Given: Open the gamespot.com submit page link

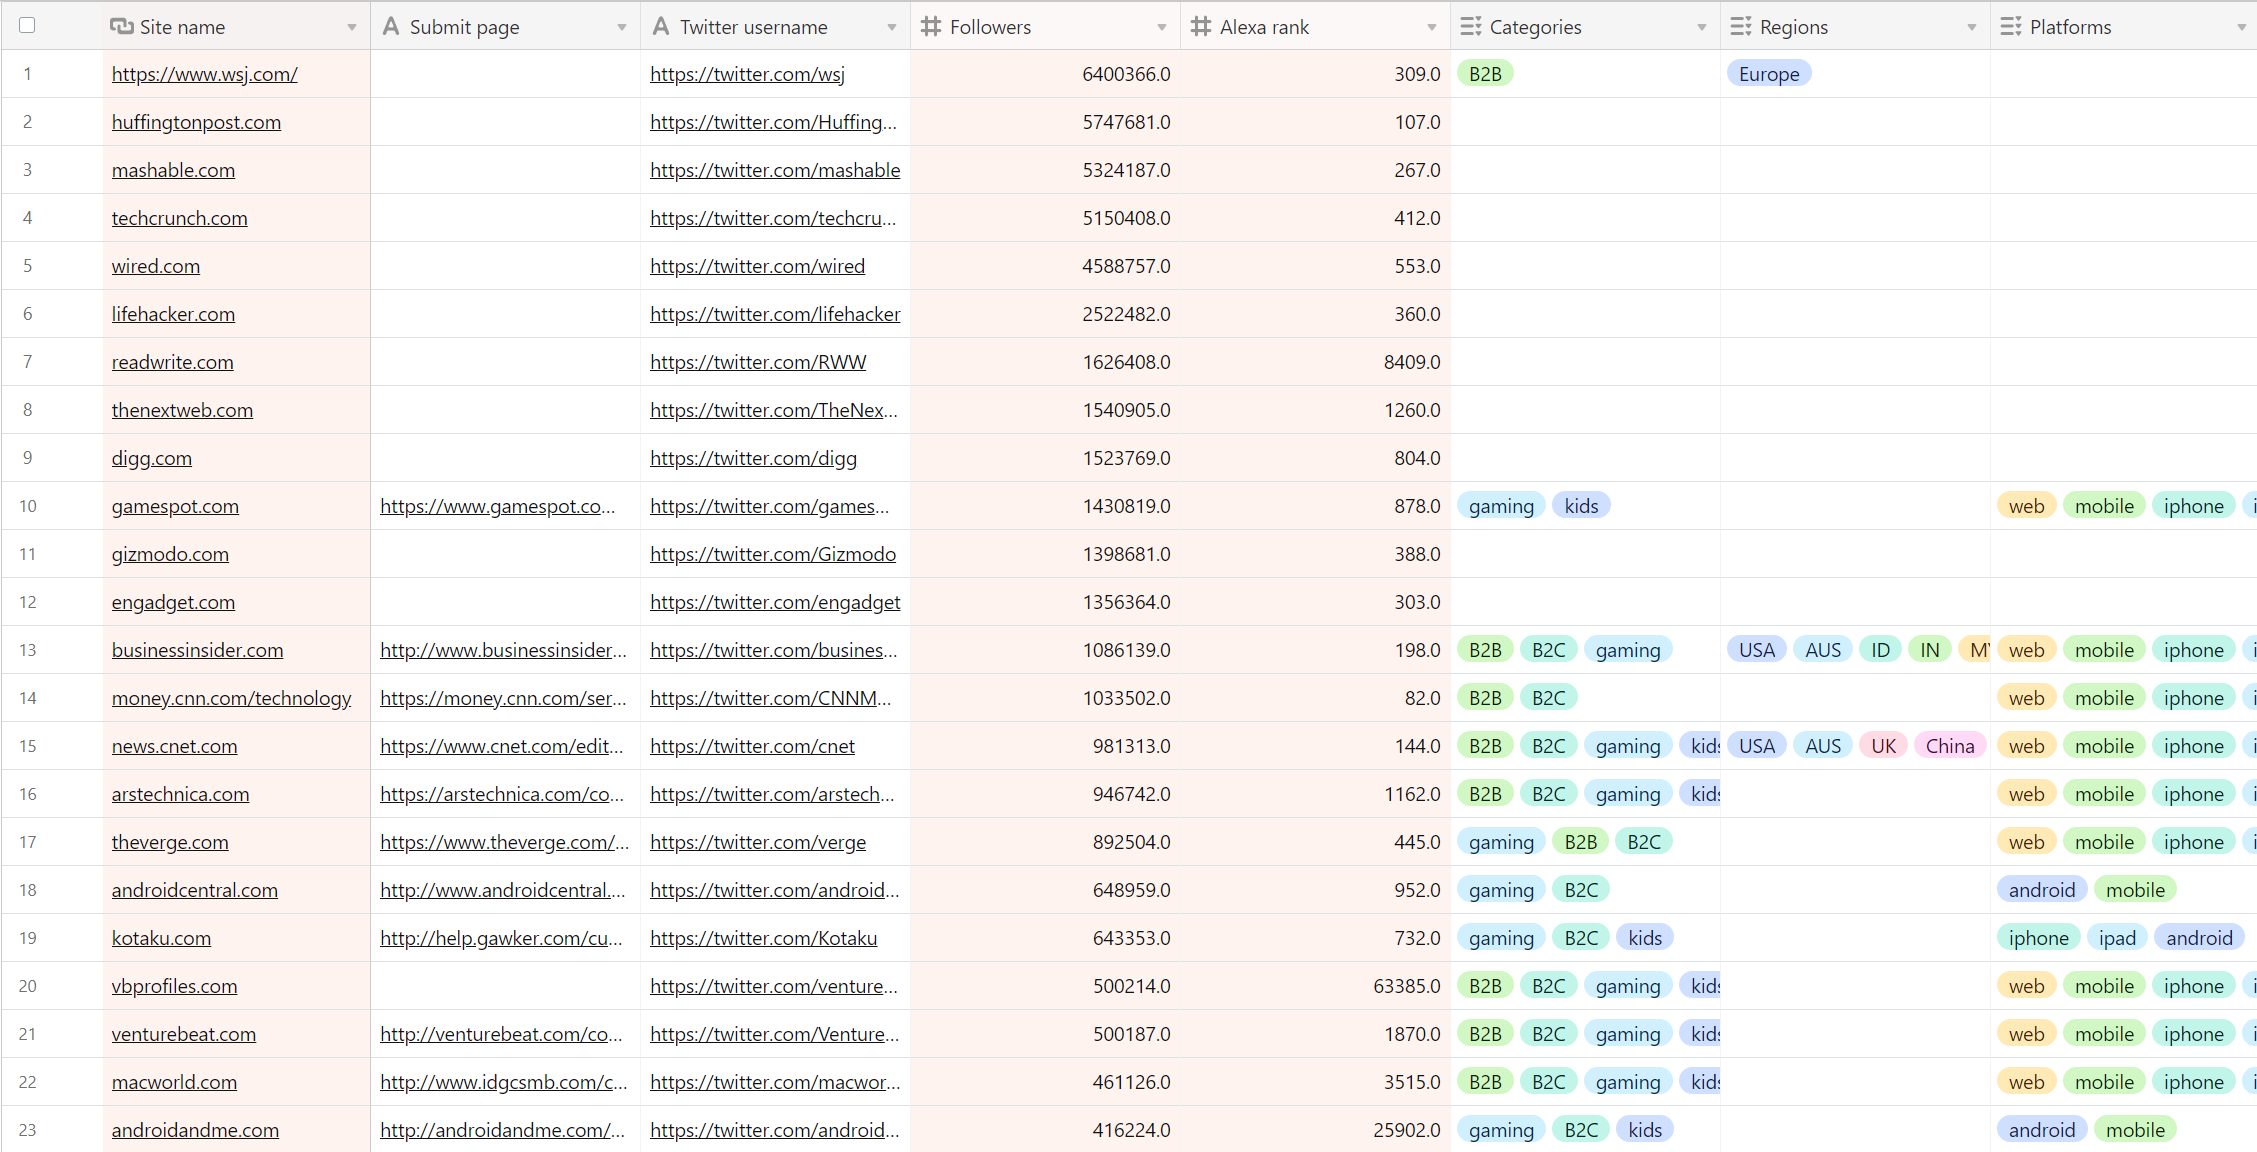Looking at the screenshot, I should pos(497,506).
